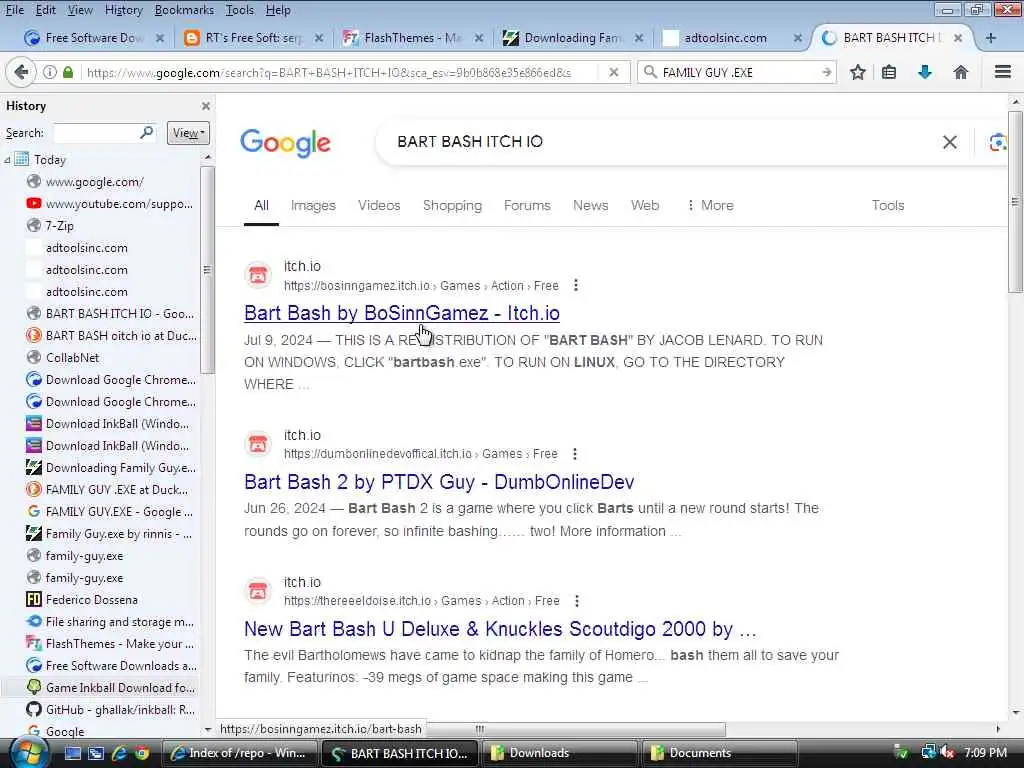This screenshot has width=1024, height=768.
Task: Close the FlashThemes tab
Action: [479, 38]
